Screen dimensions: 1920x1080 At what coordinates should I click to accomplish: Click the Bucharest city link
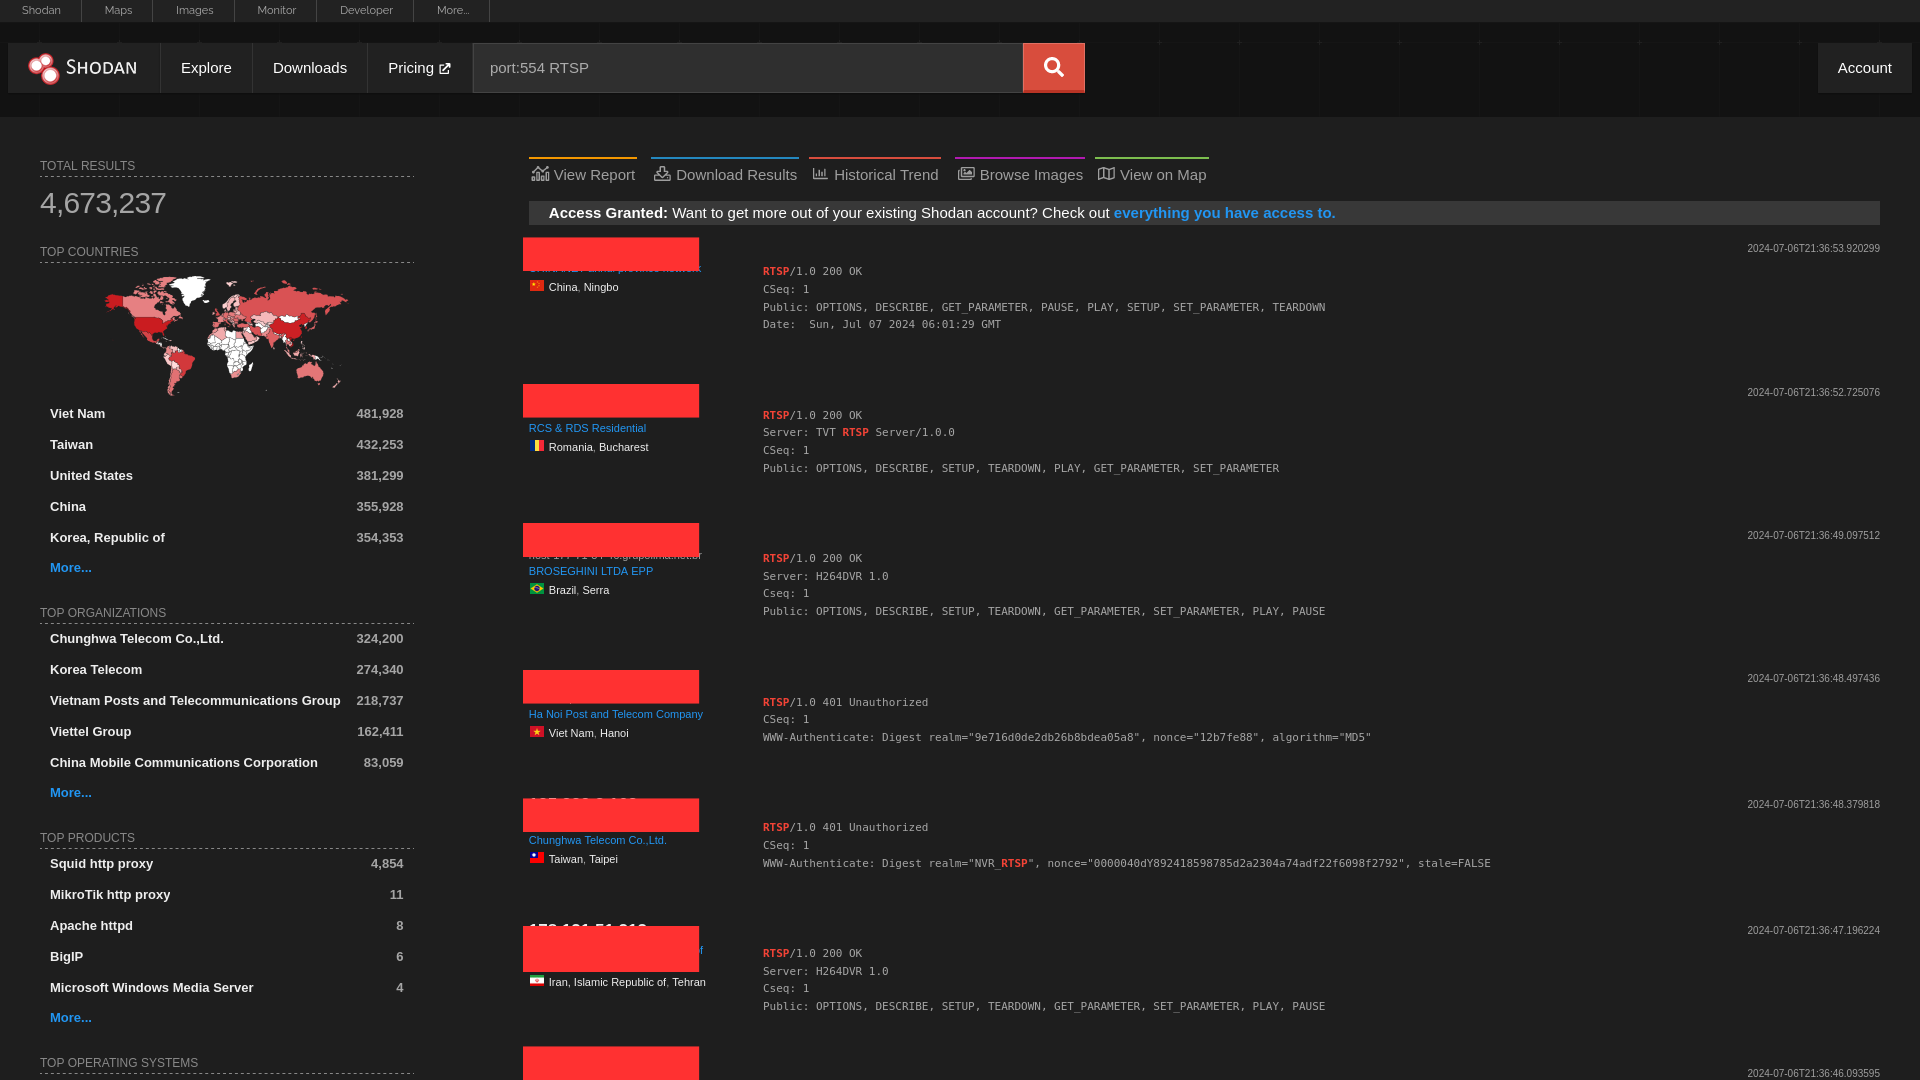(623, 447)
